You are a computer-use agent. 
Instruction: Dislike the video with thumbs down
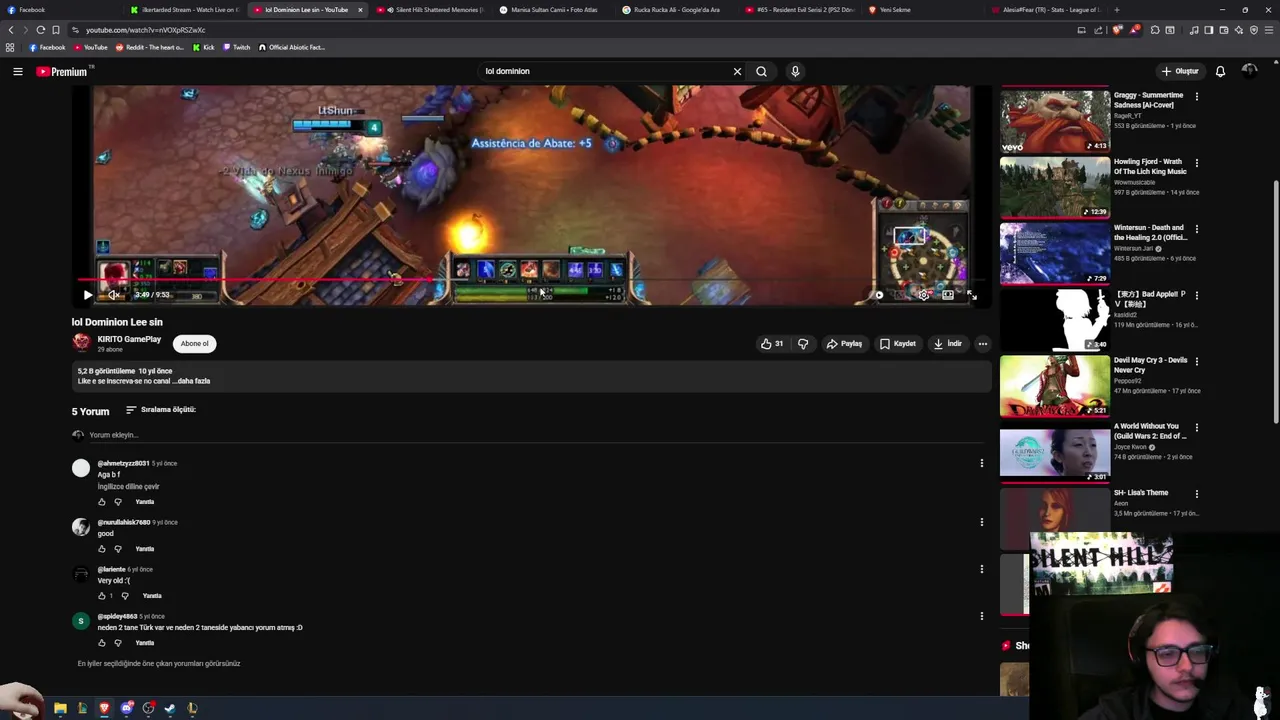pyautogui.click(x=803, y=344)
